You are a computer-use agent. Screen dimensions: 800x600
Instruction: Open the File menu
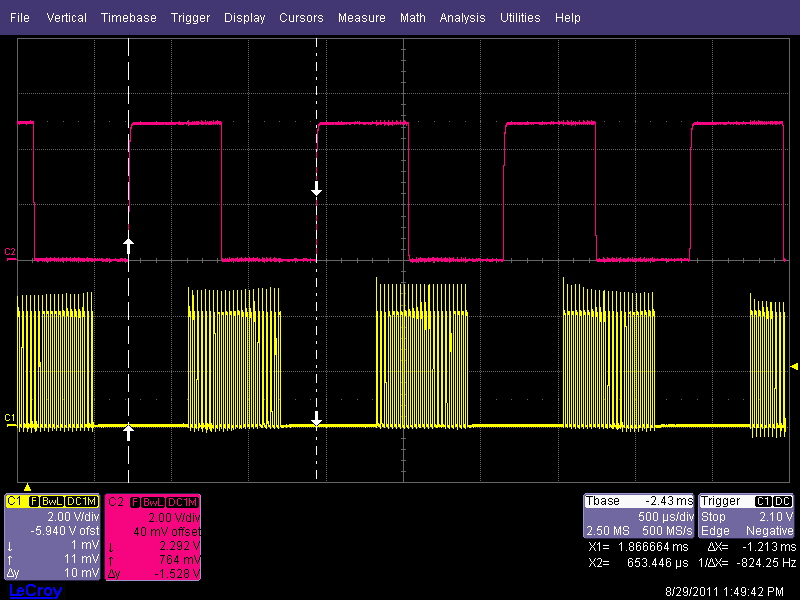point(20,17)
